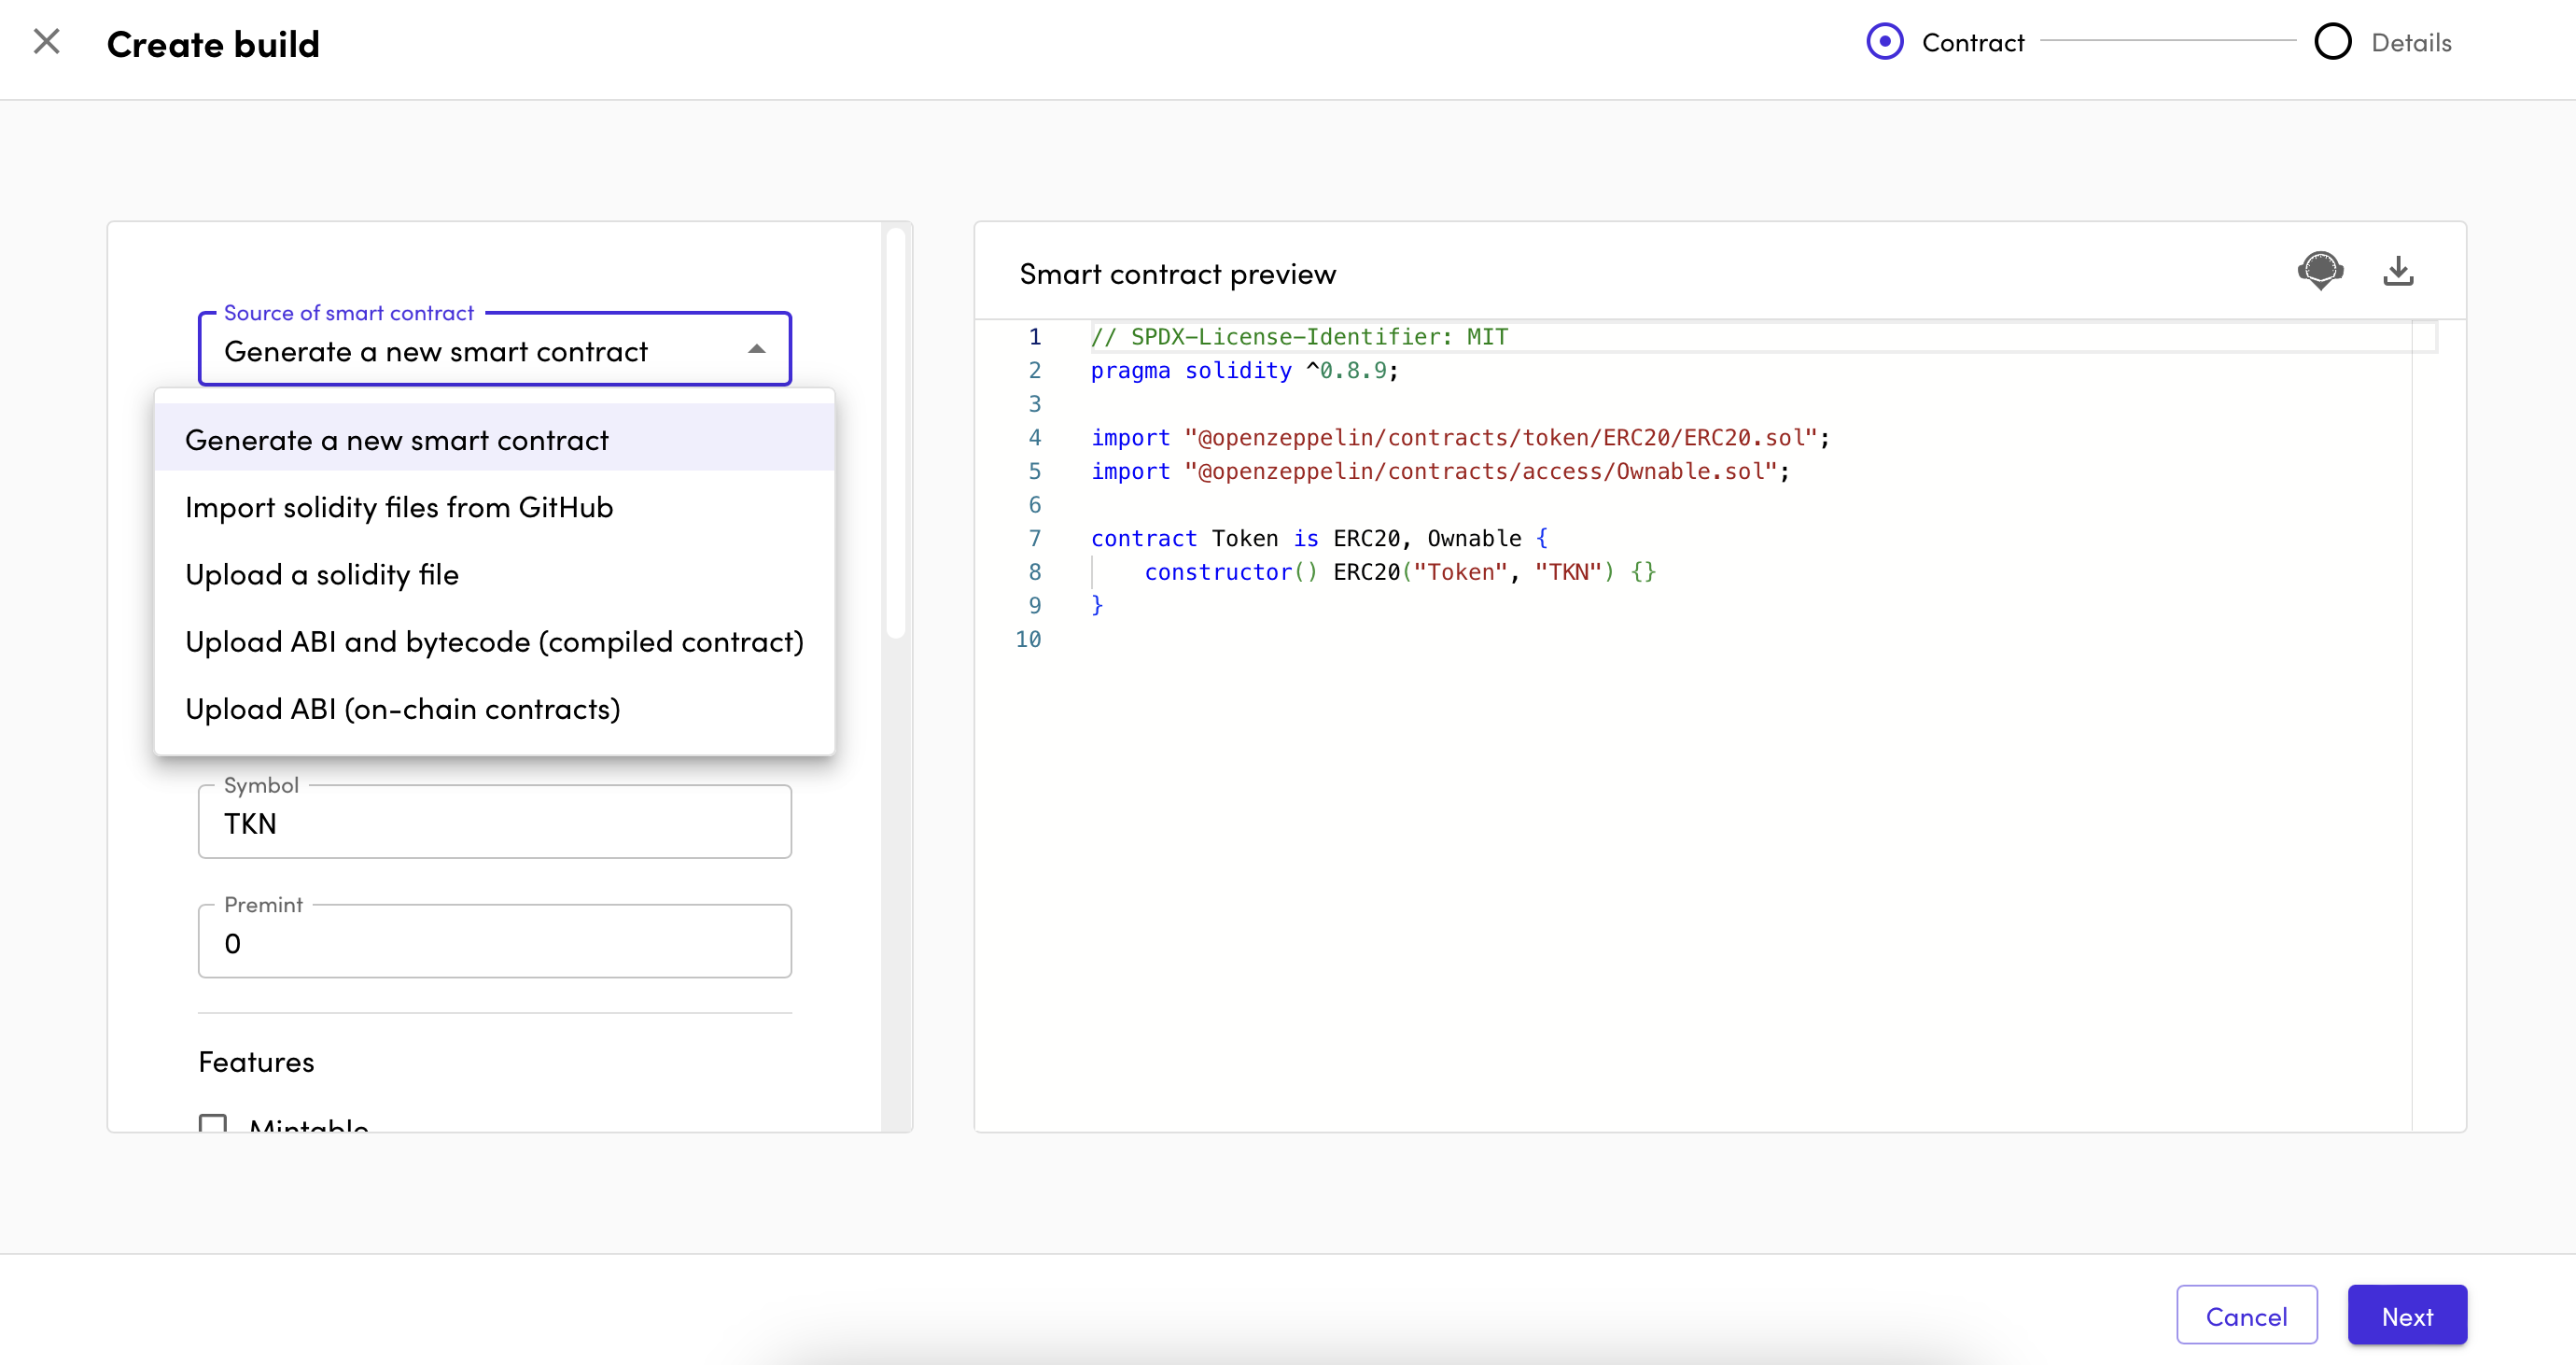
Task: Select Generate a new smart contract option
Action: point(494,439)
